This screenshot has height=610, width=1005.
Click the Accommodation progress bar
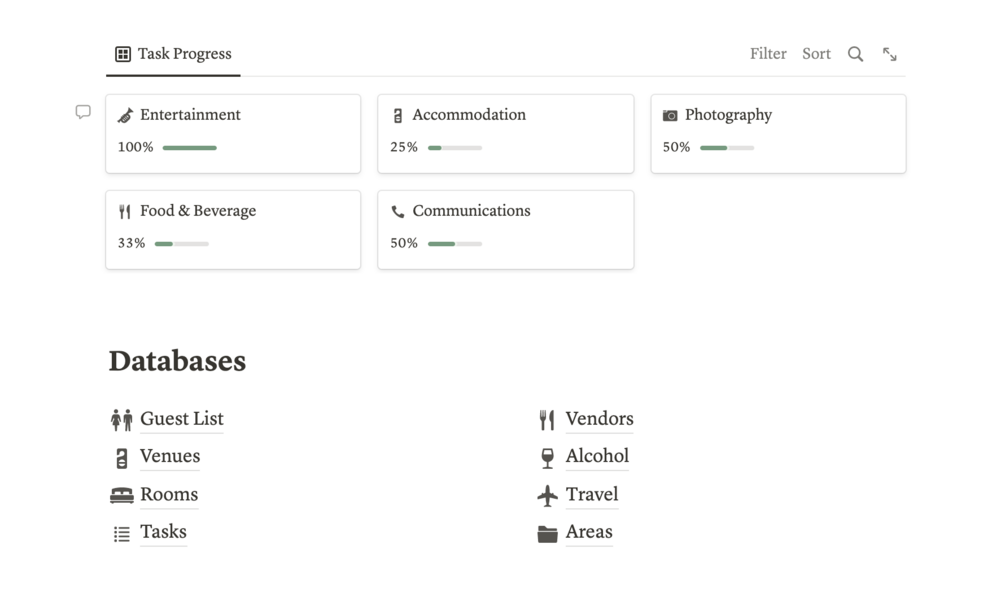point(454,148)
